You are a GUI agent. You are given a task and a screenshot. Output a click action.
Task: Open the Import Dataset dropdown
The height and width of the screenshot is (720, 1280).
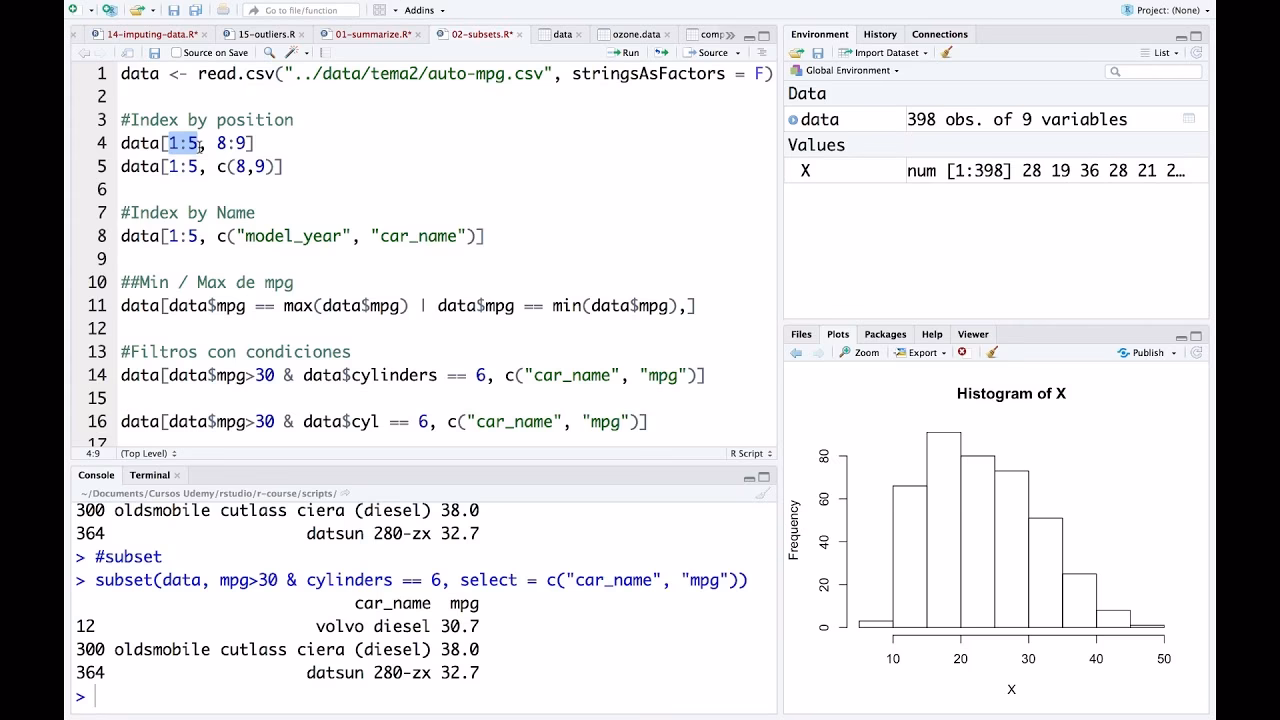884,53
